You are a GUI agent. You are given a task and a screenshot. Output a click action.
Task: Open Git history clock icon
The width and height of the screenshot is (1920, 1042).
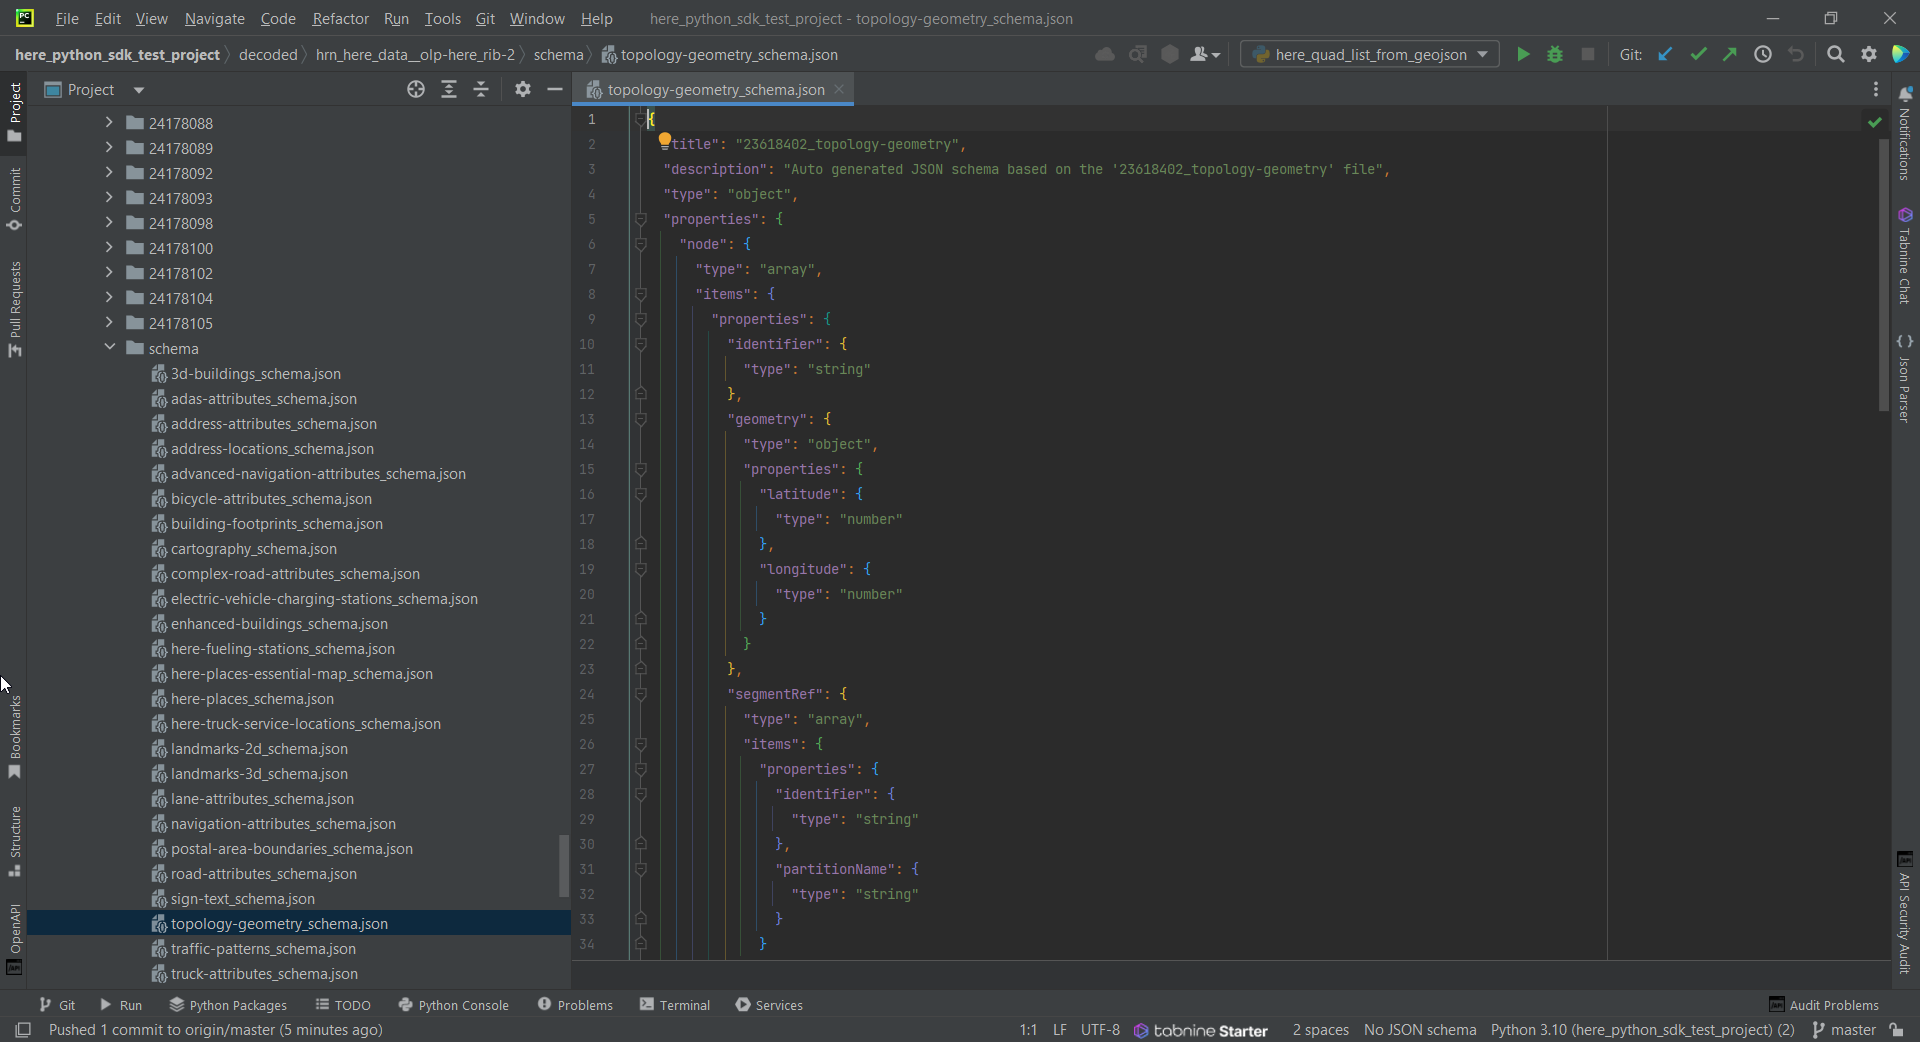coord(1763,55)
